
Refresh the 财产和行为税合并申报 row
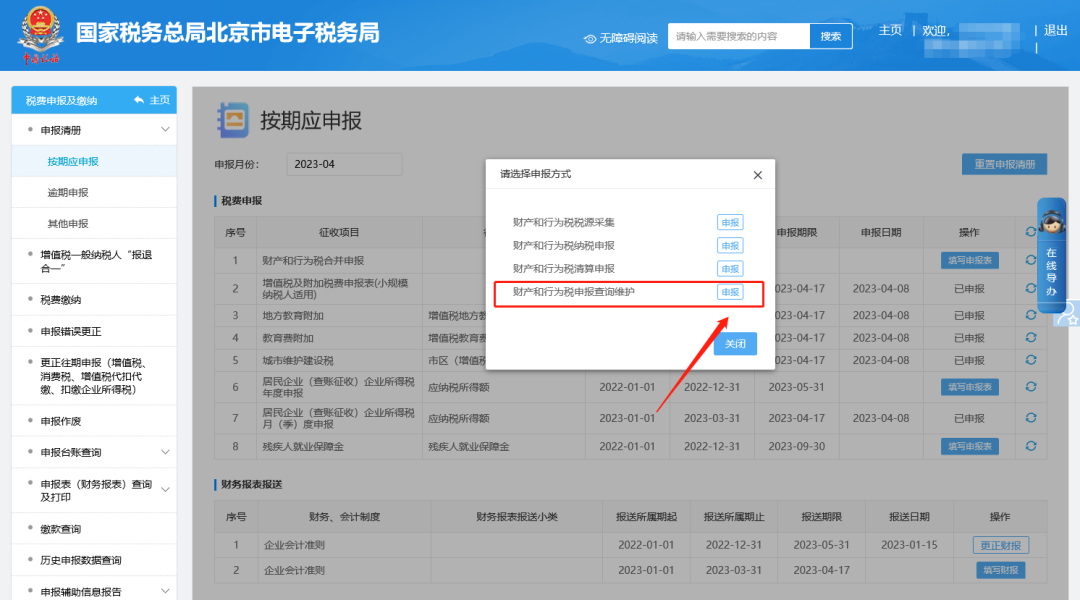click(1030, 260)
